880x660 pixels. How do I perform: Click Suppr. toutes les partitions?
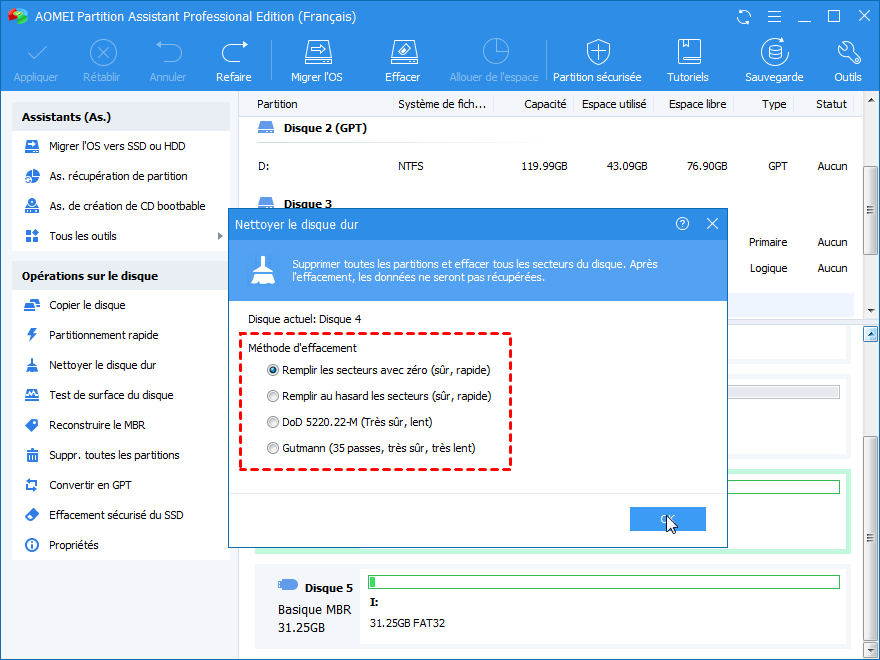tap(114, 455)
